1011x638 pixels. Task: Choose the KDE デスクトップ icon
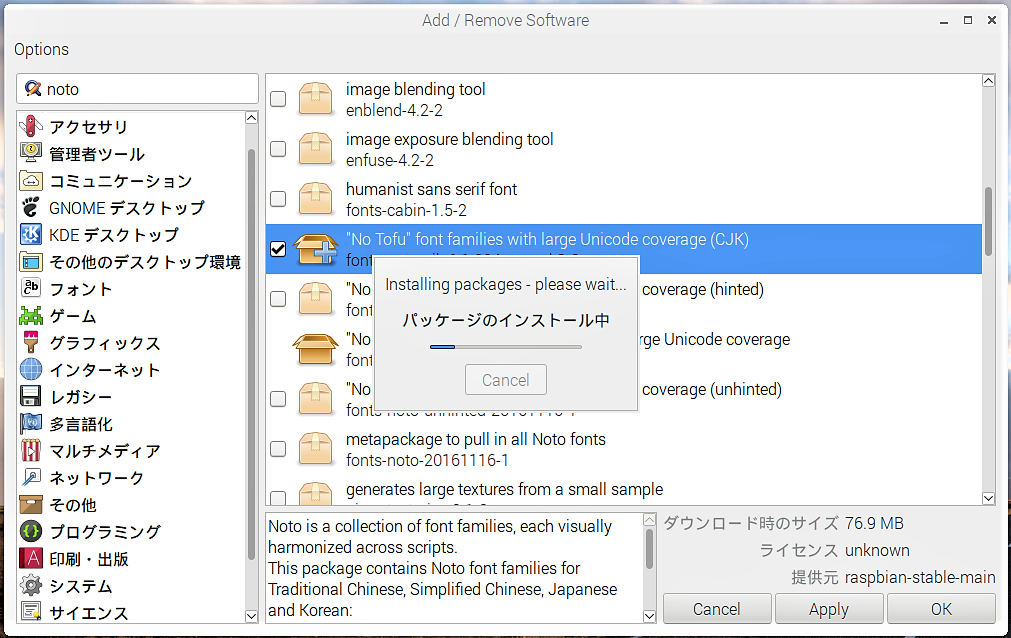(x=31, y=235)
